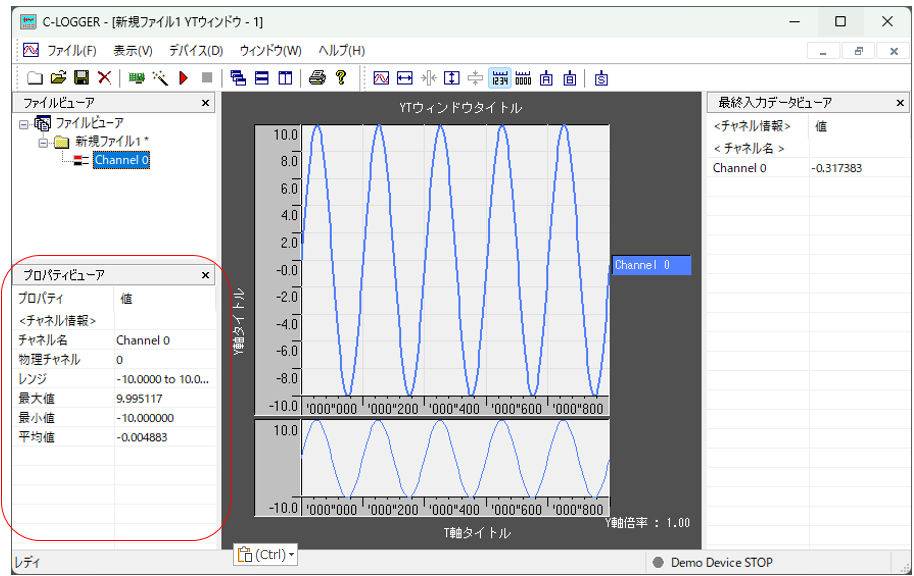Viewport: 914px width, 576px height.
Task: Open help with the question mark icon
Action: click(341, 78)
